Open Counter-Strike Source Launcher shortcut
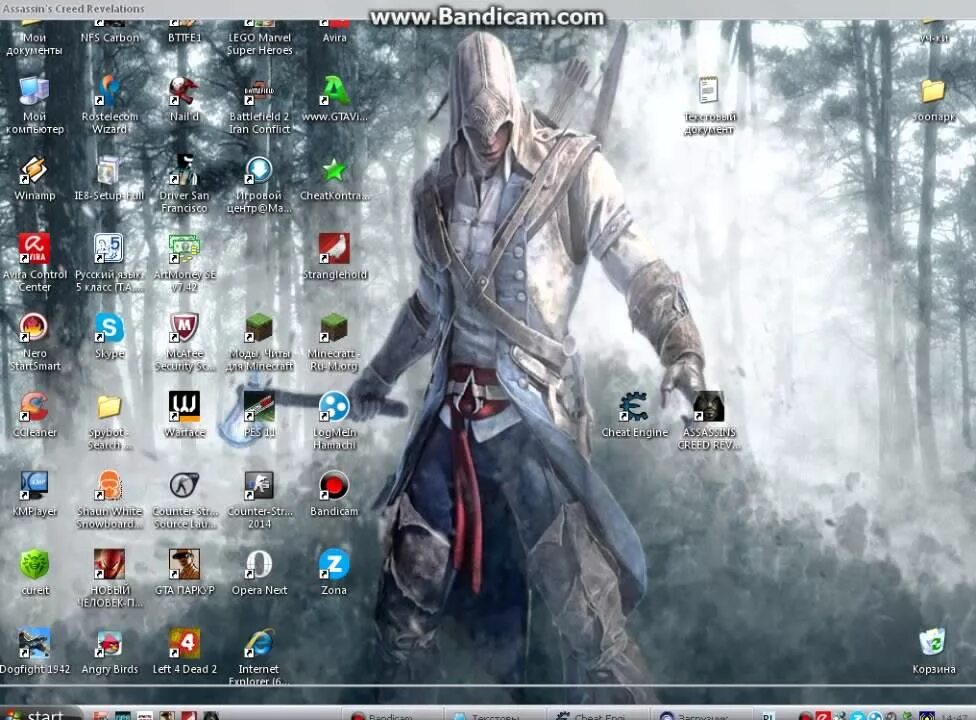The image size is (976, 720). click(184, 486)
